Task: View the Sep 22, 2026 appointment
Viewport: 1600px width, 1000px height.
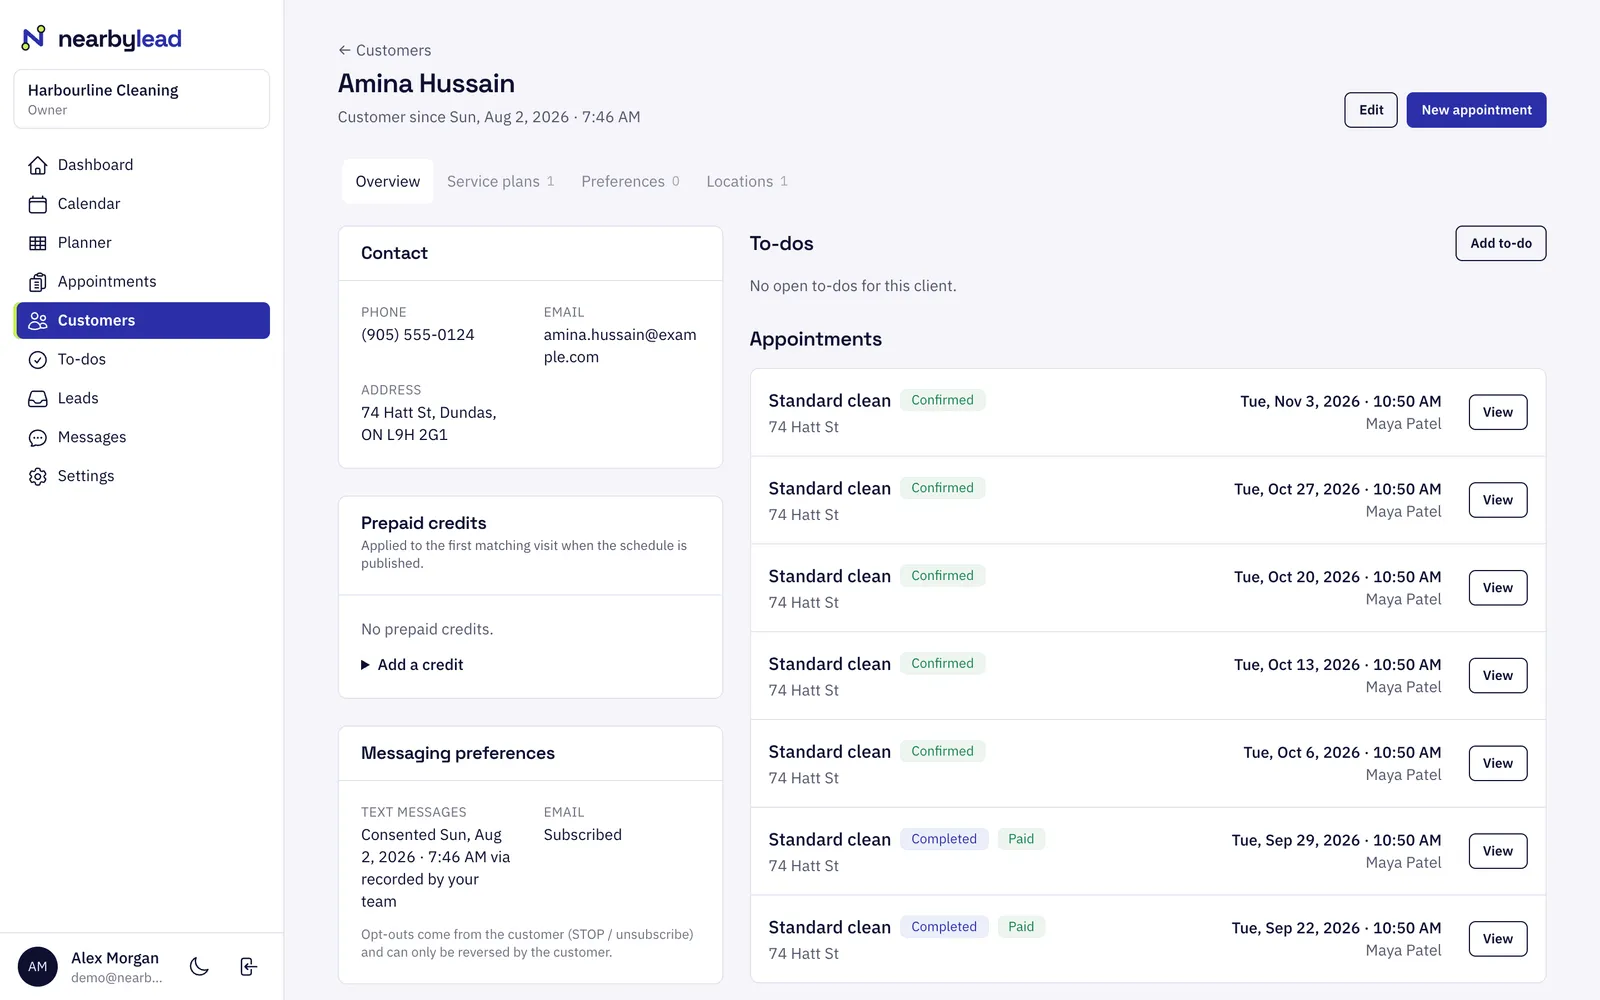Action: click(x=1498, y=939)
